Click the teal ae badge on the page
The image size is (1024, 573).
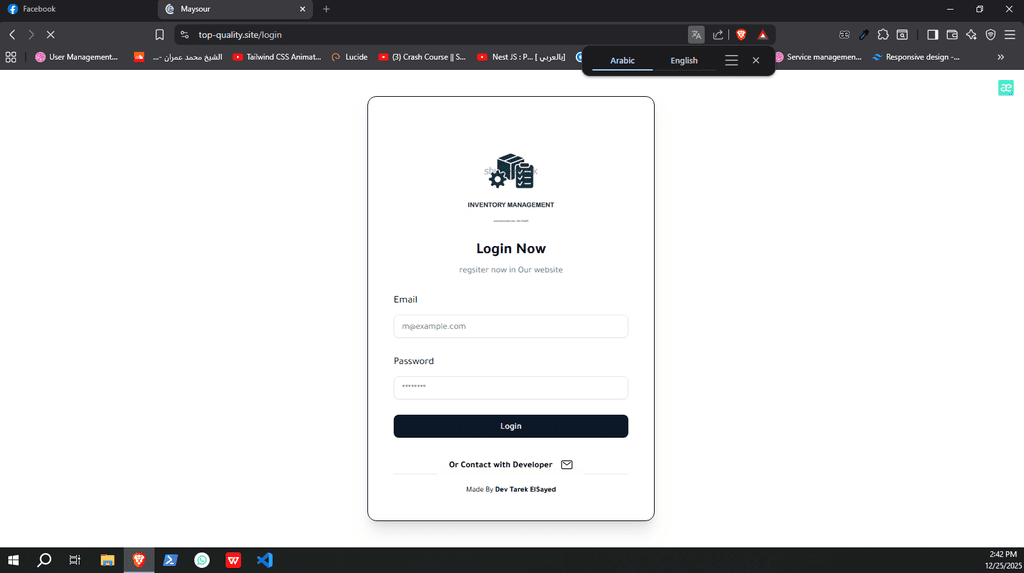(1006, 88)
